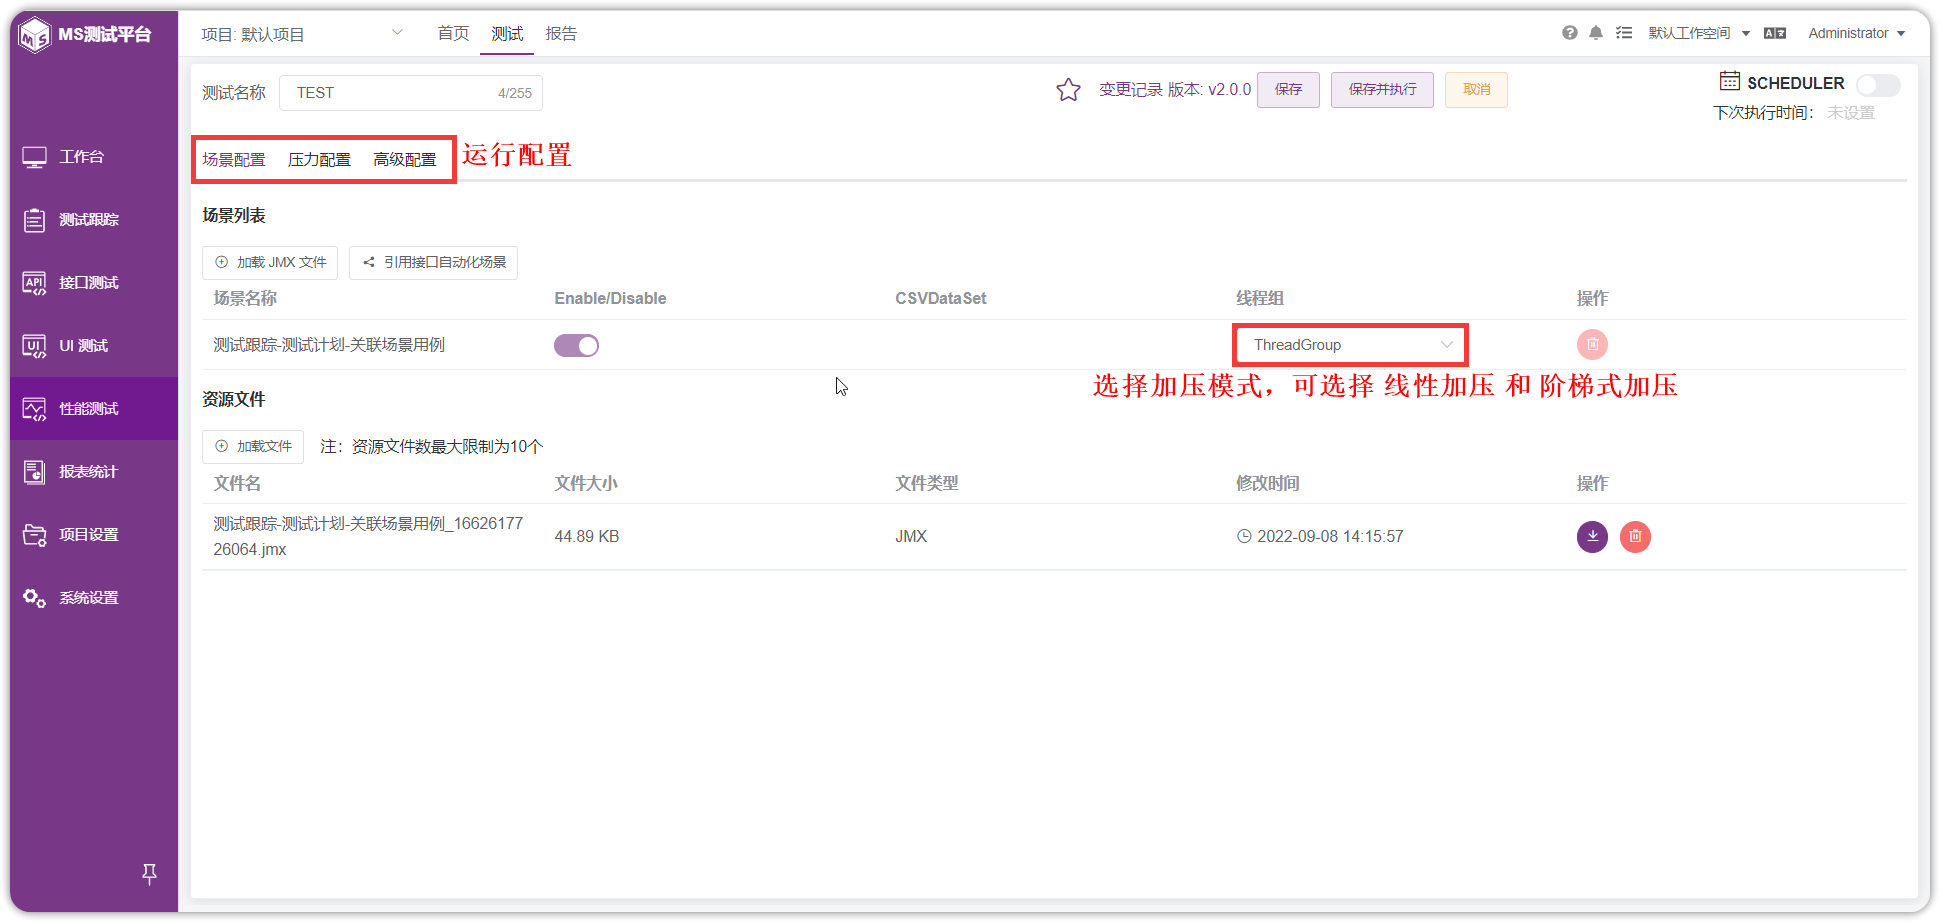Click 加载 JMX 文件 button
Screen dimensions: 1940x922
click(270, 262)
